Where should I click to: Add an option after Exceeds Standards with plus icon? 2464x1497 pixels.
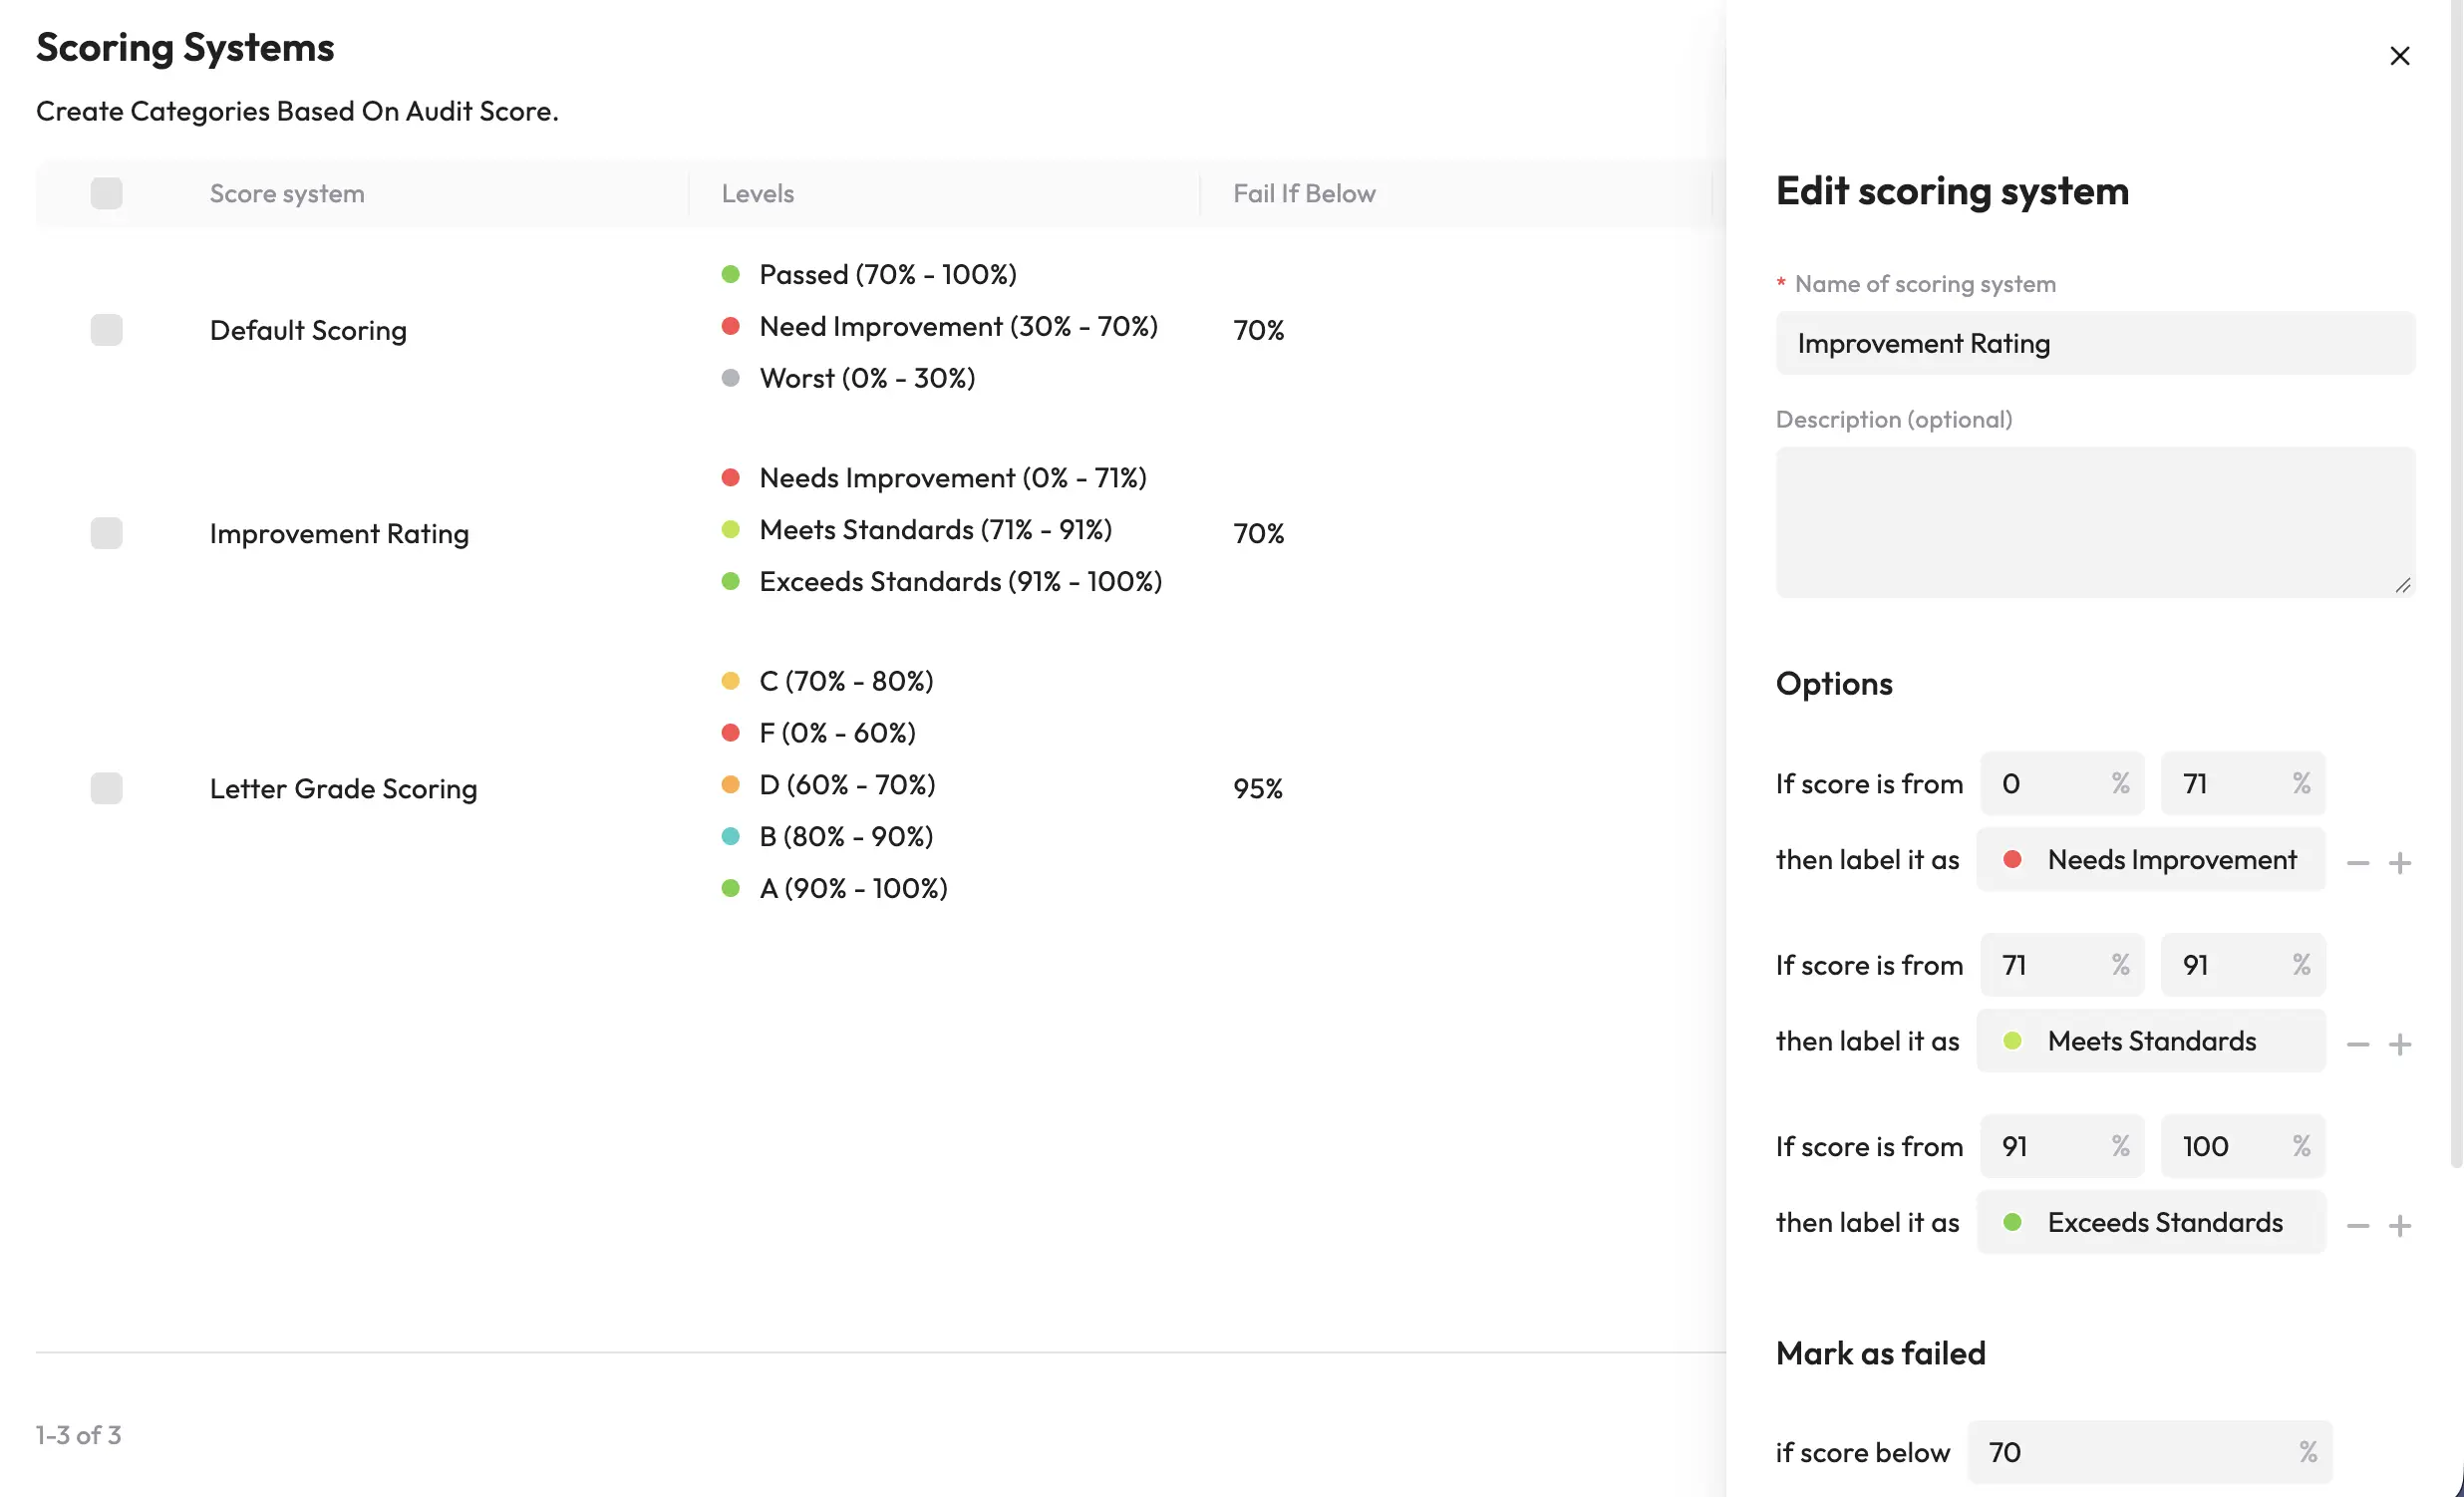tap(2399, 1225)
